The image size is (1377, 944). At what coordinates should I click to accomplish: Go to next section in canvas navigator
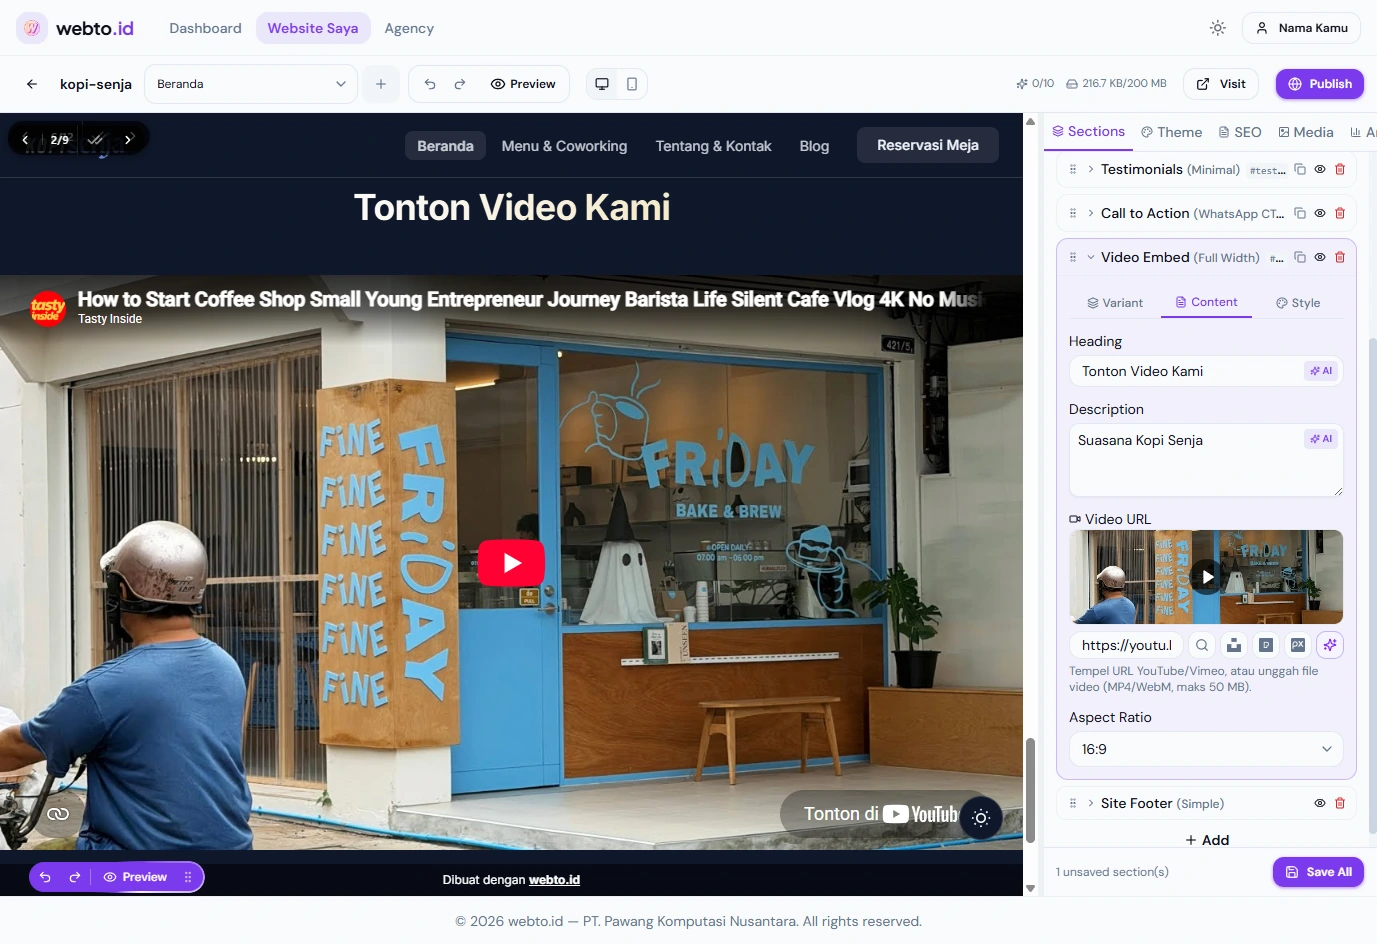(x=128, y=140)
